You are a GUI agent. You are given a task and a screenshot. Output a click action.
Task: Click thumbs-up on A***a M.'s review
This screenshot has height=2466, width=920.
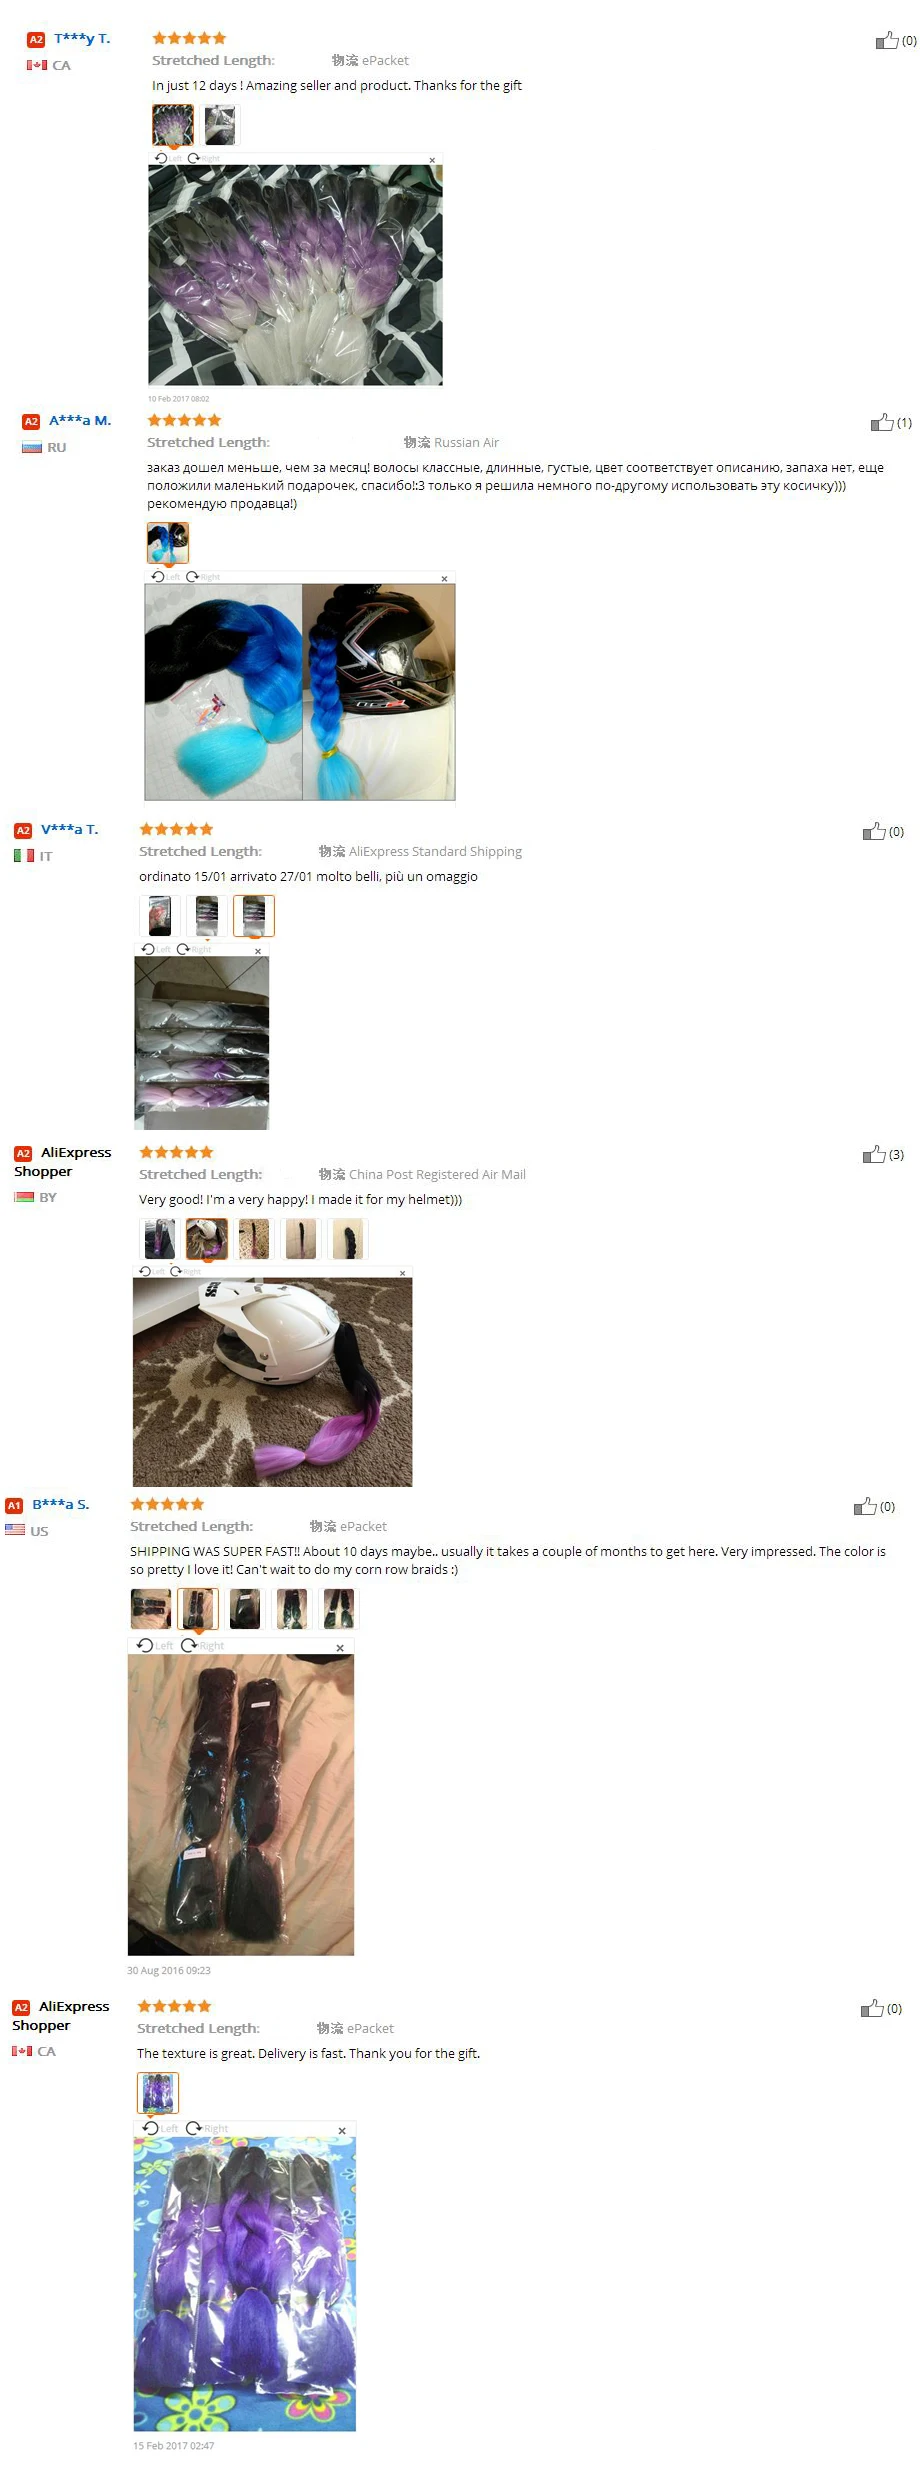tap(881, 423)
